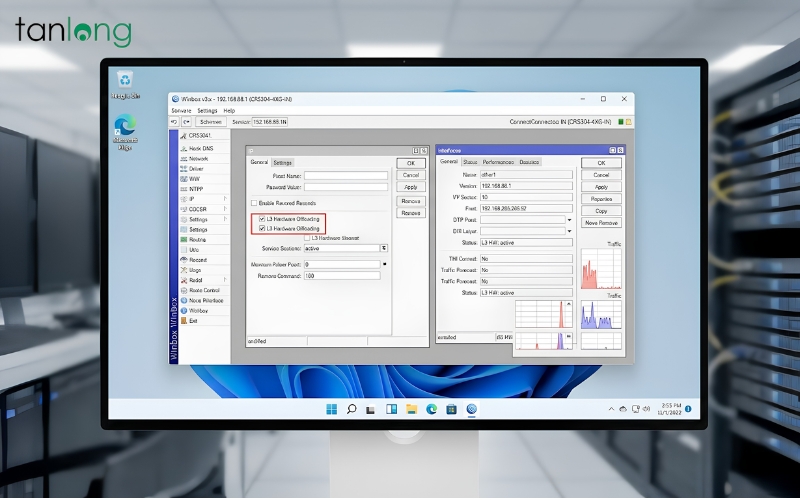Image resolution: width=800 pixels, height=500 pixels.
Task: Uncheck the second L3 Hardware Offloading checkbox
Action: coord(262,228)
